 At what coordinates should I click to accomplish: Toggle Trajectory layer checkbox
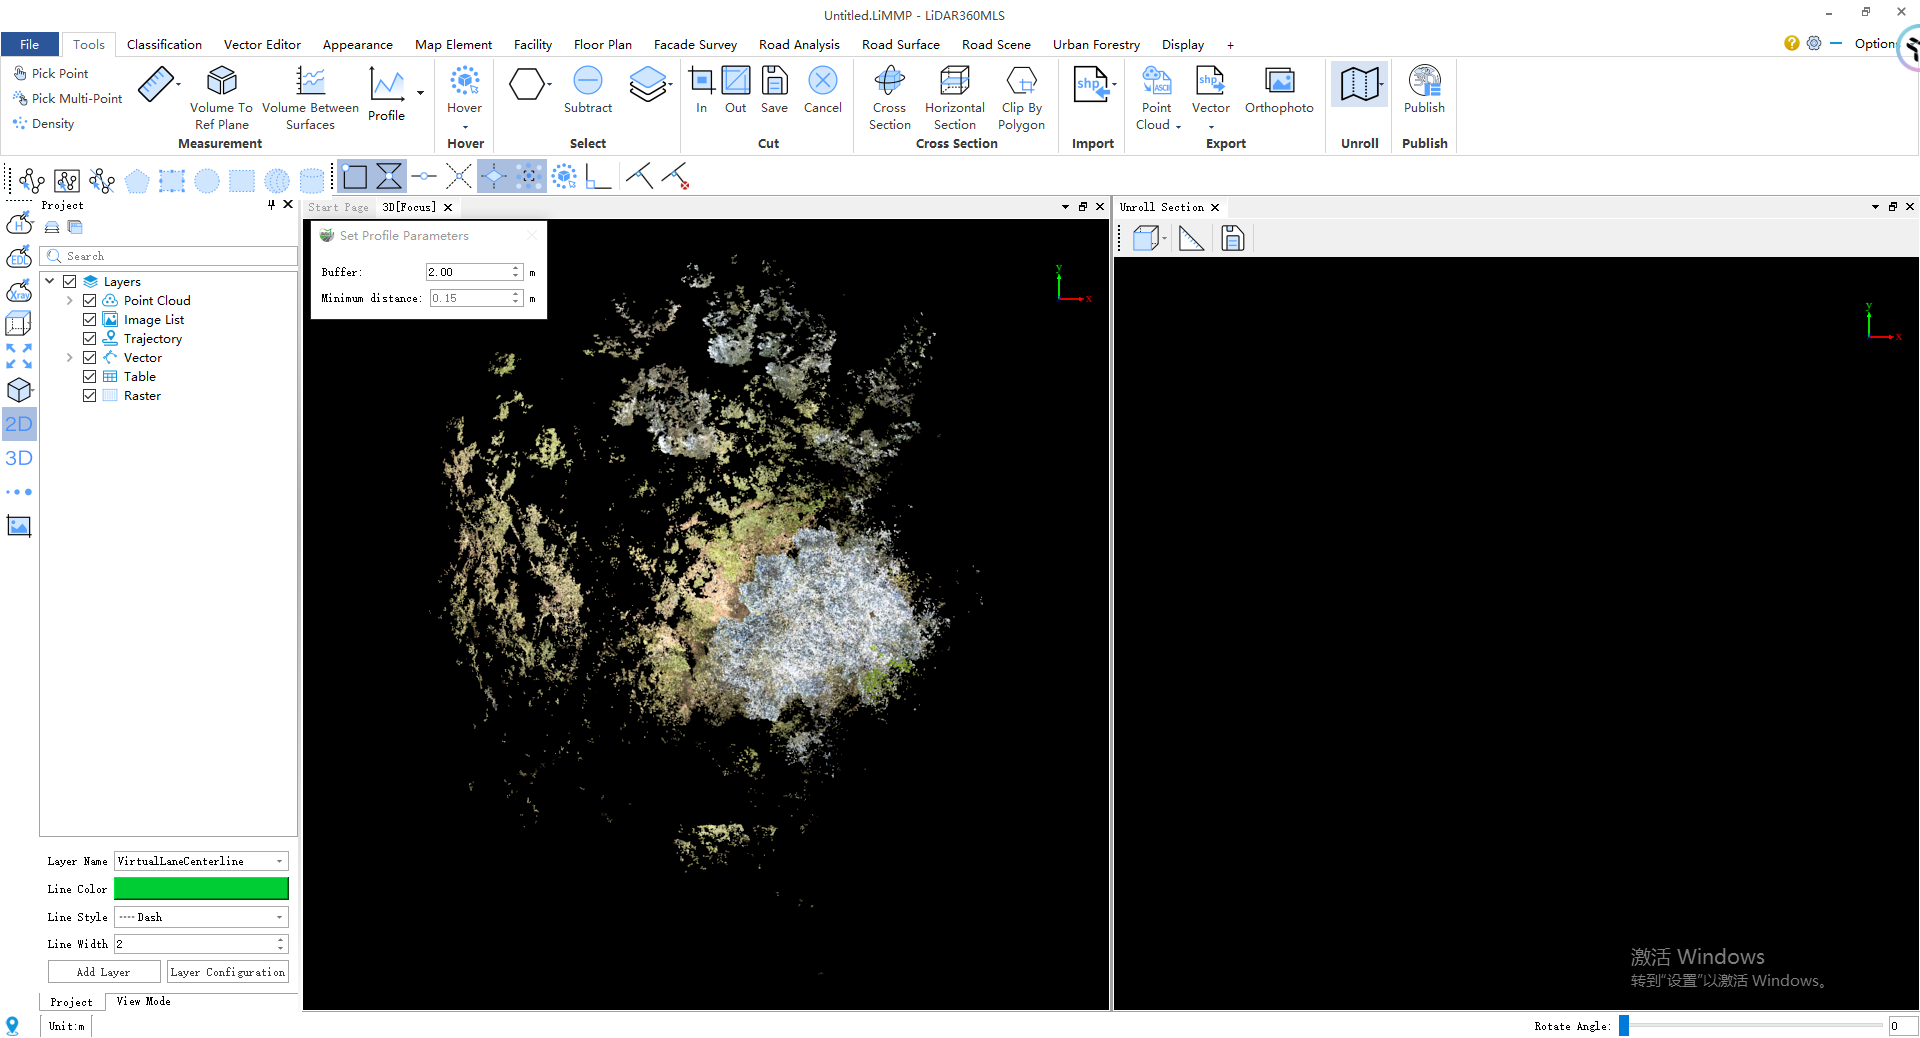click(x=90, y=338)
